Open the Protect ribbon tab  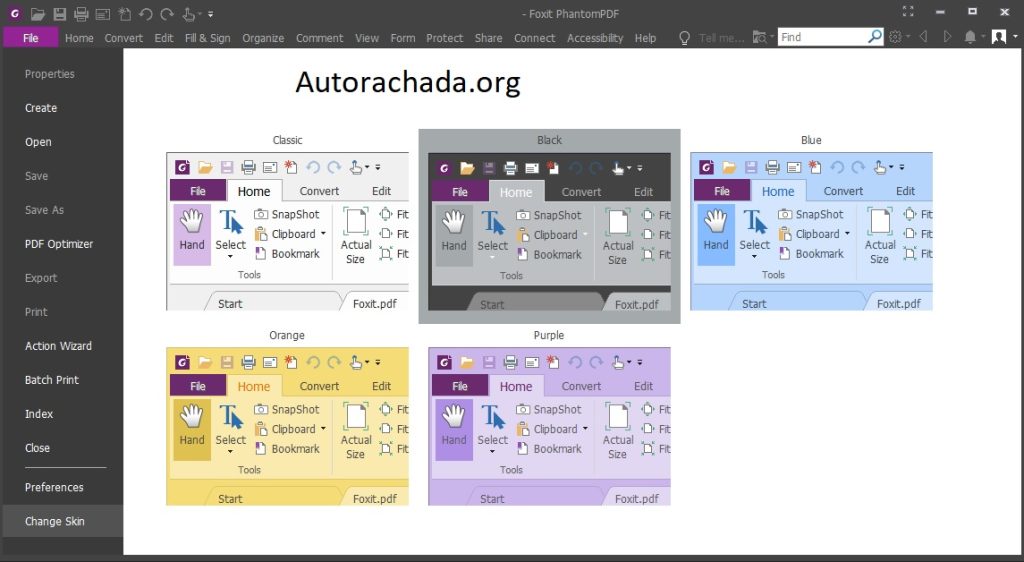point(445,38)
